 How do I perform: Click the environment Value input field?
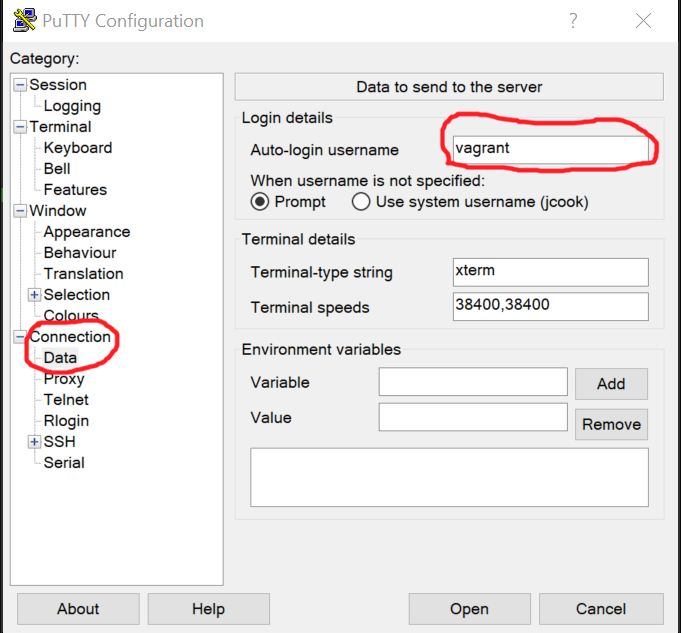point(473,417)
